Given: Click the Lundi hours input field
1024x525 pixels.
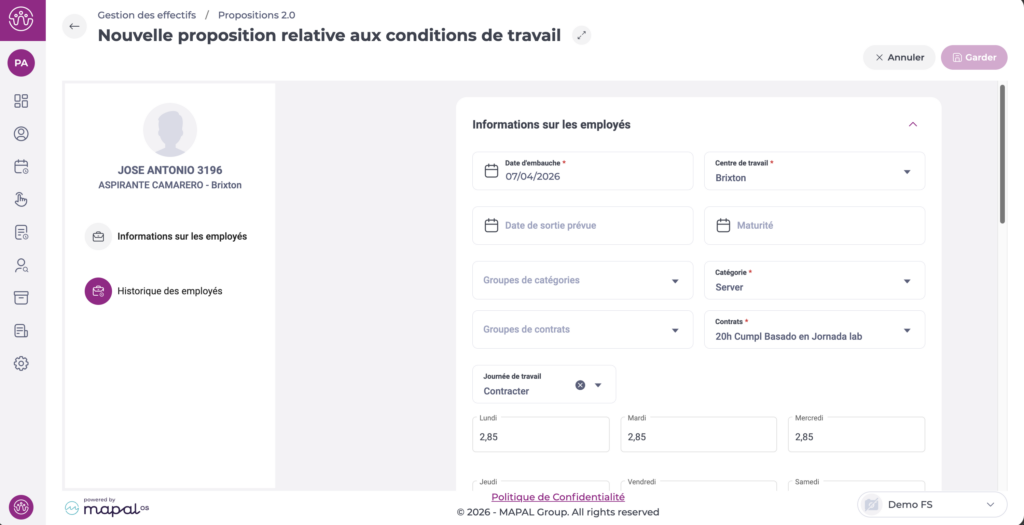Looking at the screenshot, I should (541, 436).
